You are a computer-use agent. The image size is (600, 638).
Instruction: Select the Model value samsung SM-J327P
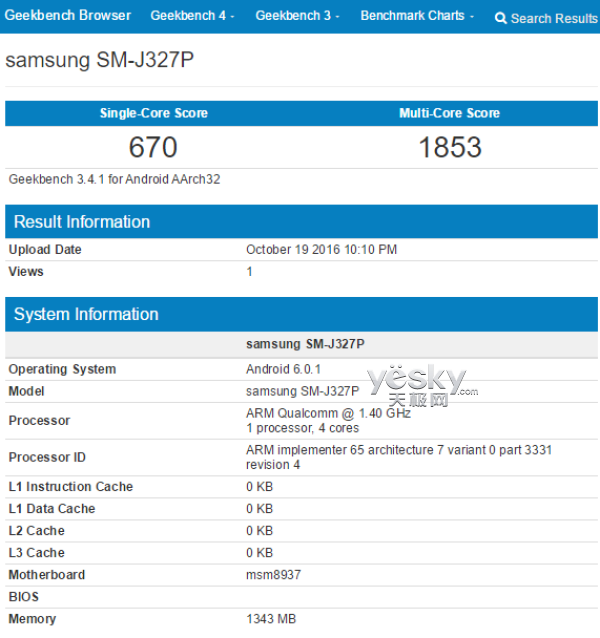pyautogui.click(x=303, y=391)
